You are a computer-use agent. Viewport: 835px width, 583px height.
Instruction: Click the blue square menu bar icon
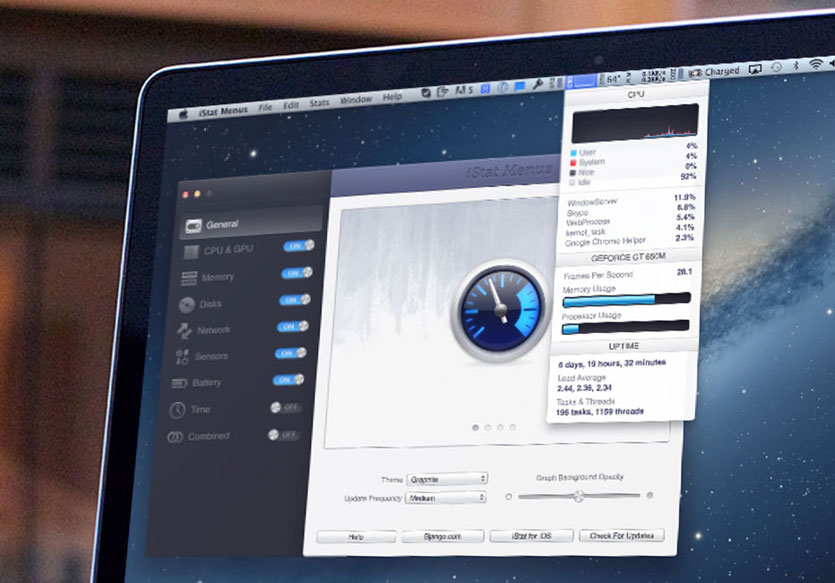tap(485, 88)
